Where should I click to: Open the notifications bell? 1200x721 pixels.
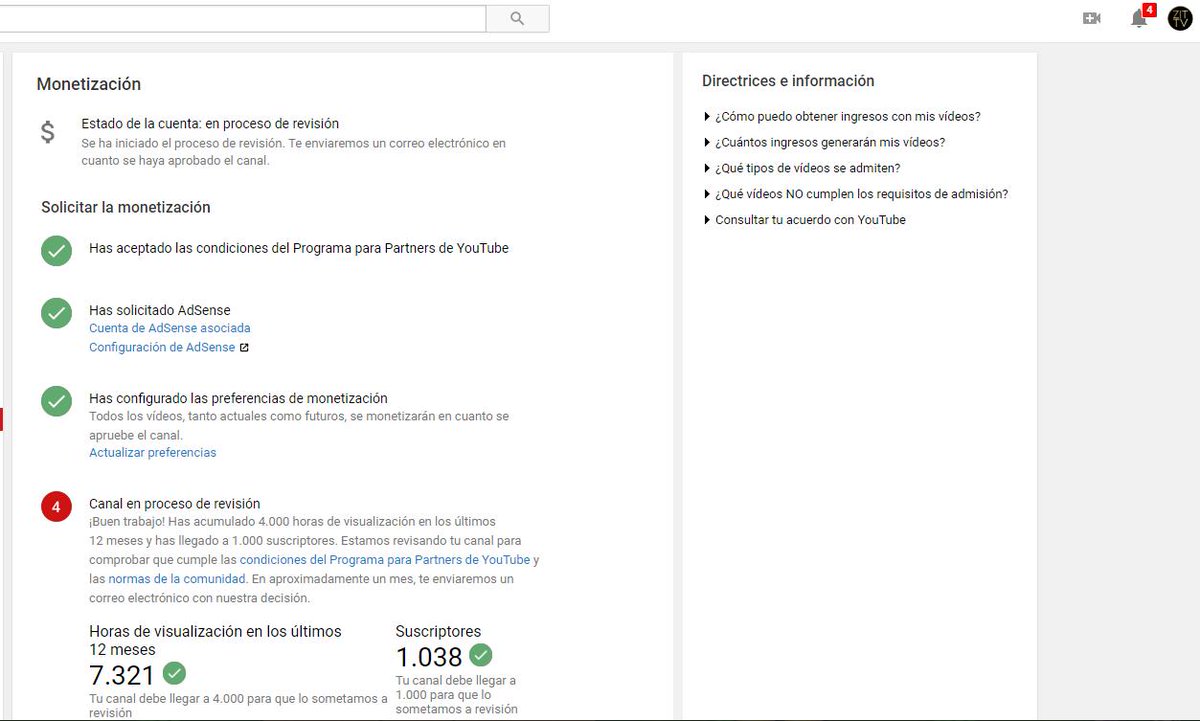click(1139, 18)
